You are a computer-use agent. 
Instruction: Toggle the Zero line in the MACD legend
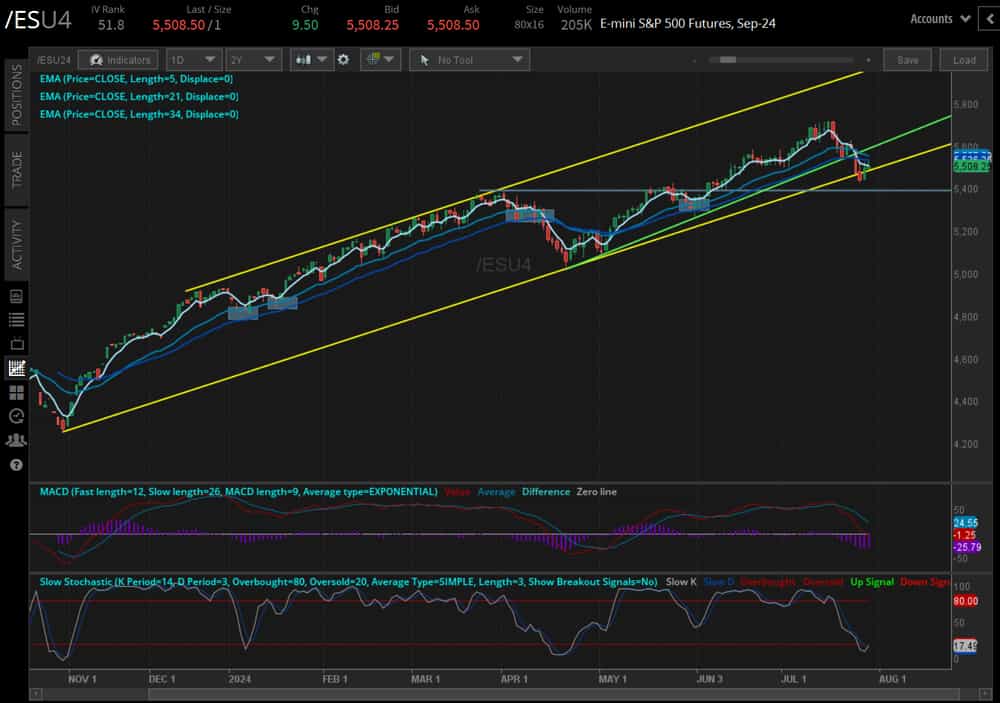point(595,492)
